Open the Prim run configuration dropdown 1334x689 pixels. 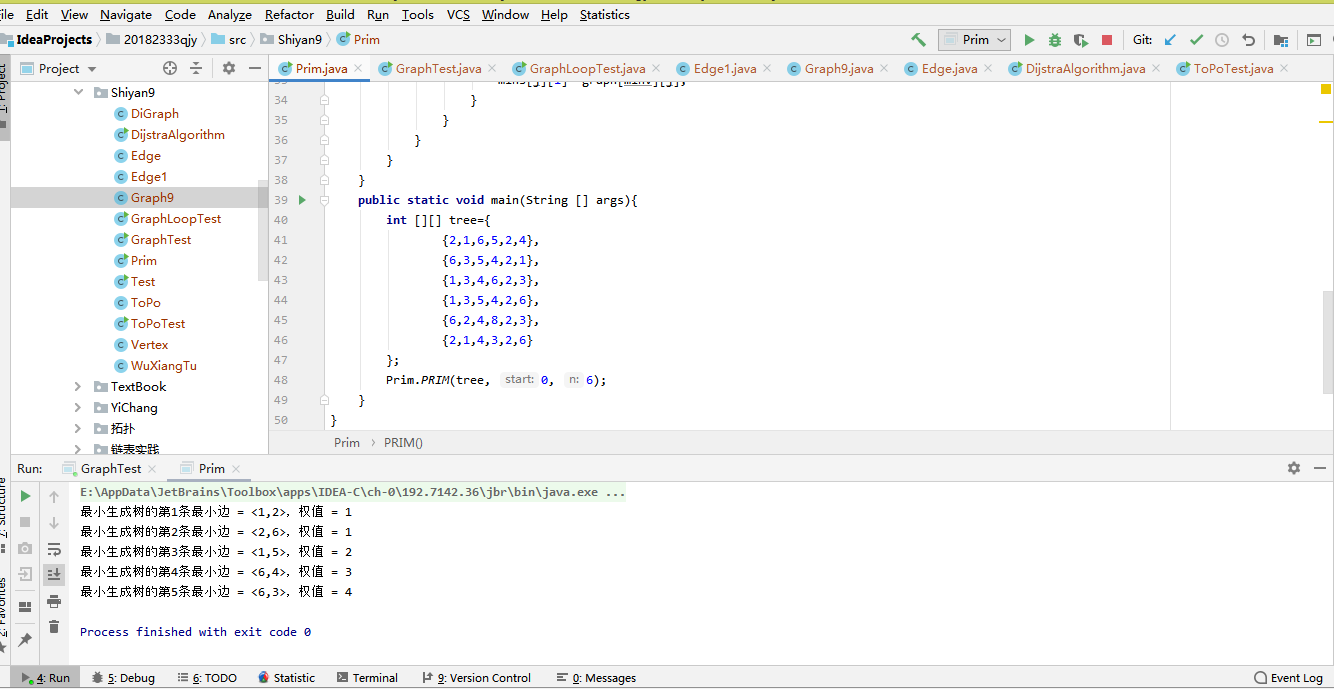(x=975, y=40)
